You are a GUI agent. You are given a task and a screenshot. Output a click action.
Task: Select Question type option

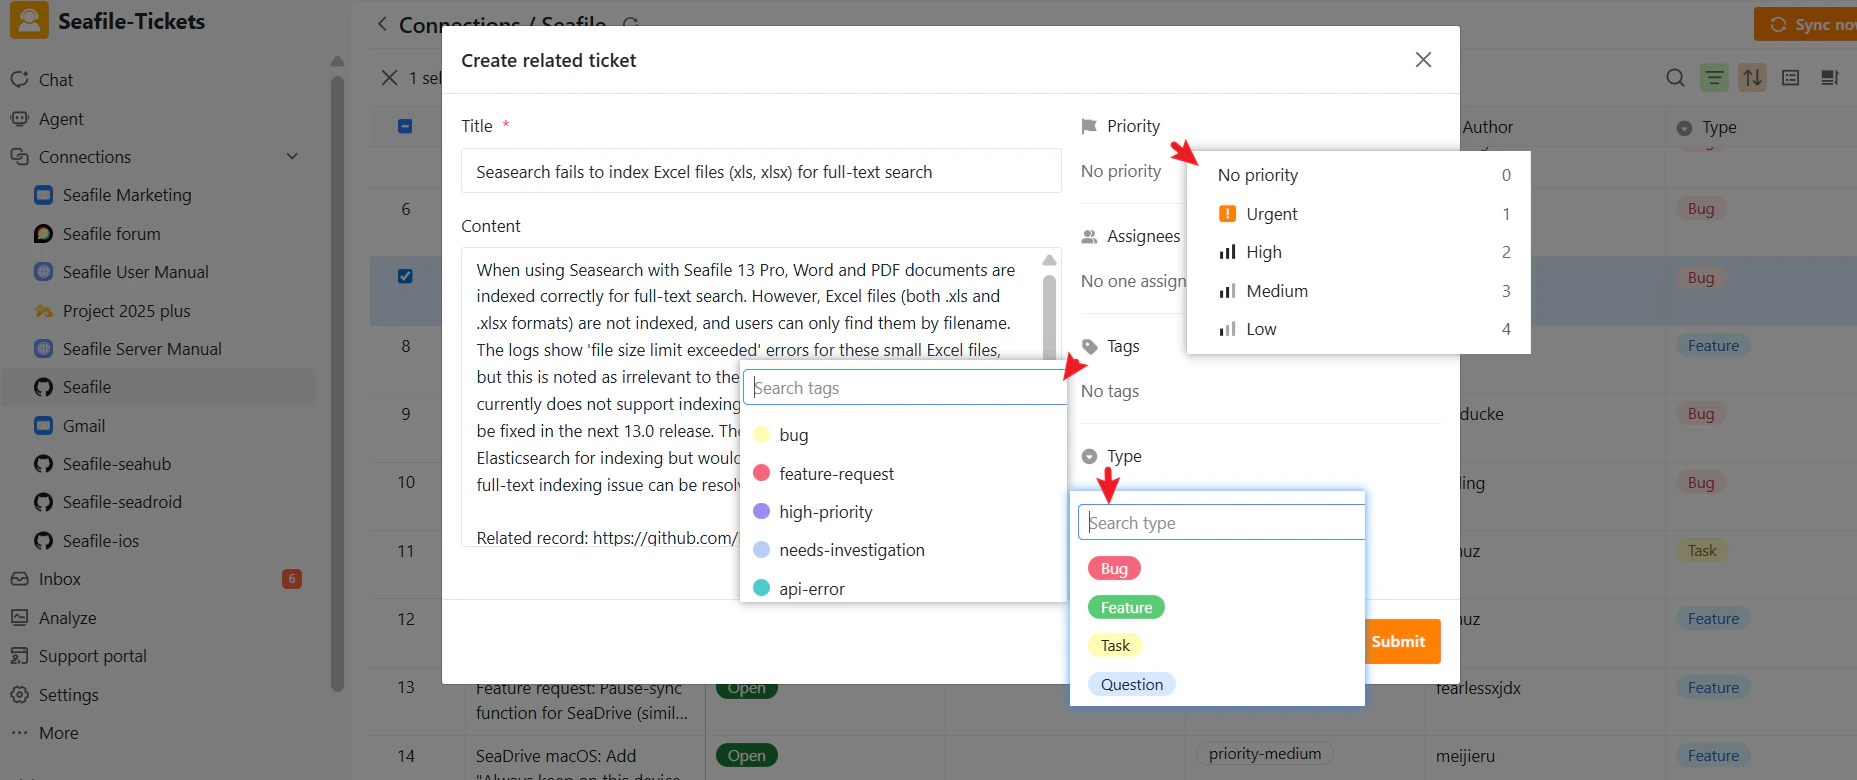click(1131, 685)
